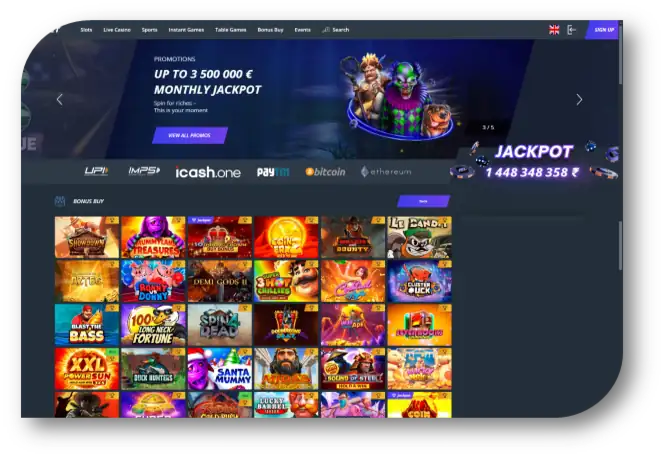Click the Sign Up button
Screen dimensions: 665x458
[603, 30]
